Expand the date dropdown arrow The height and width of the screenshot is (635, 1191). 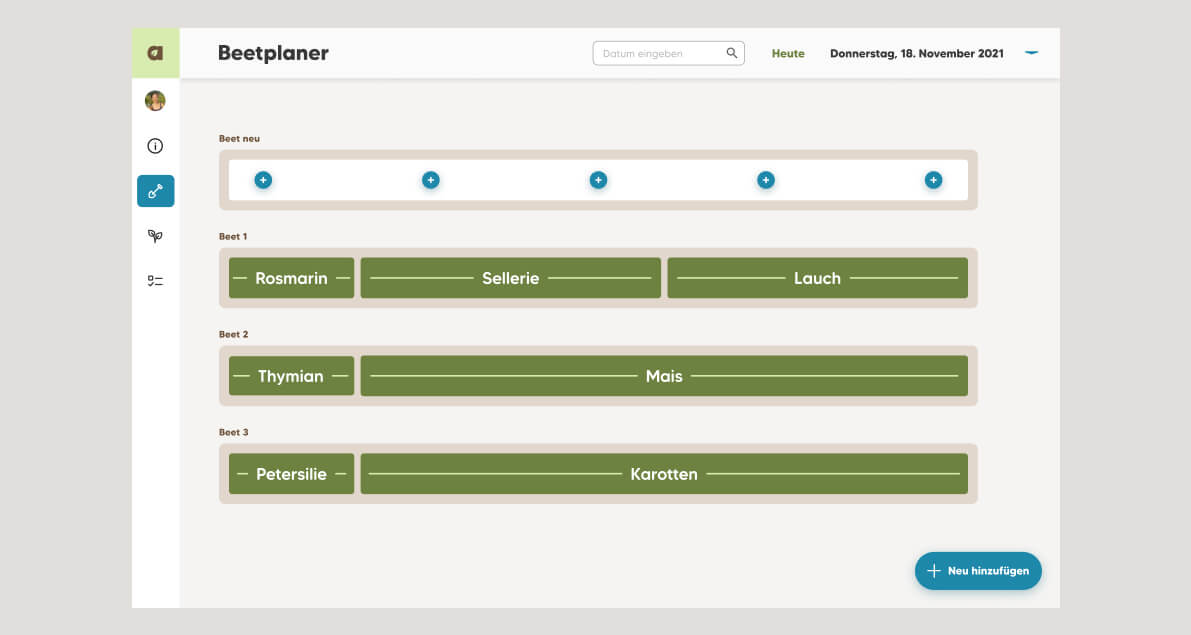coord(1031,53)
